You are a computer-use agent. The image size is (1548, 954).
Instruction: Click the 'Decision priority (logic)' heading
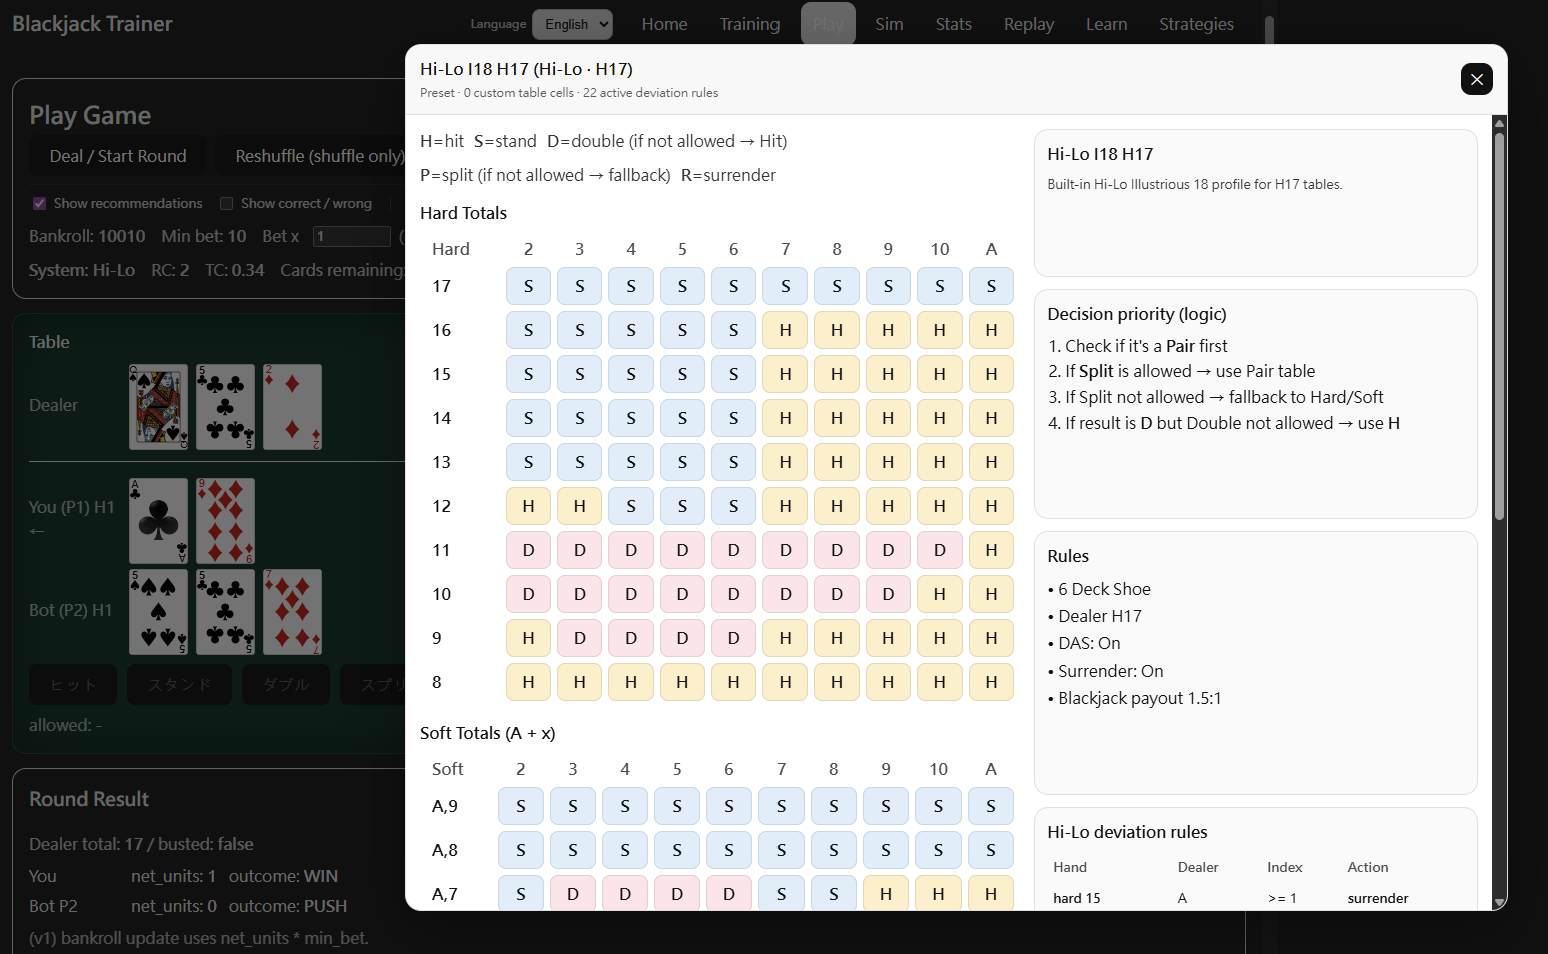coord(1137,314)
